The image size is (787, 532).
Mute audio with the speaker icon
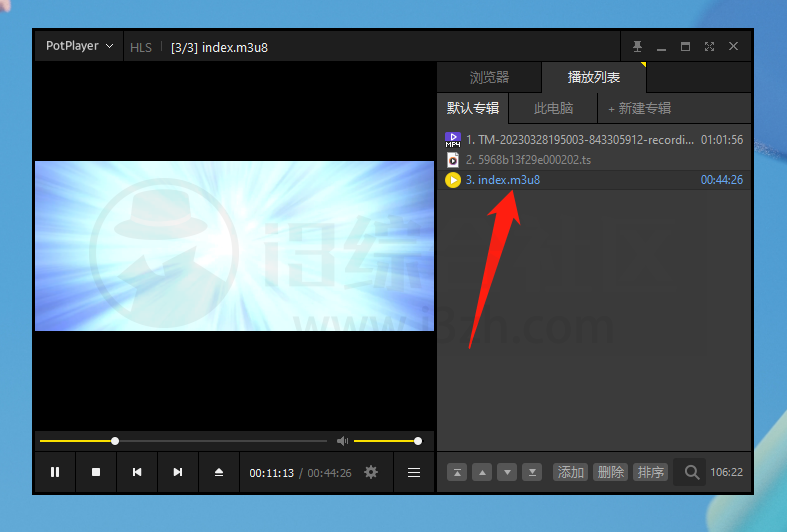click(x=342, y=441)
